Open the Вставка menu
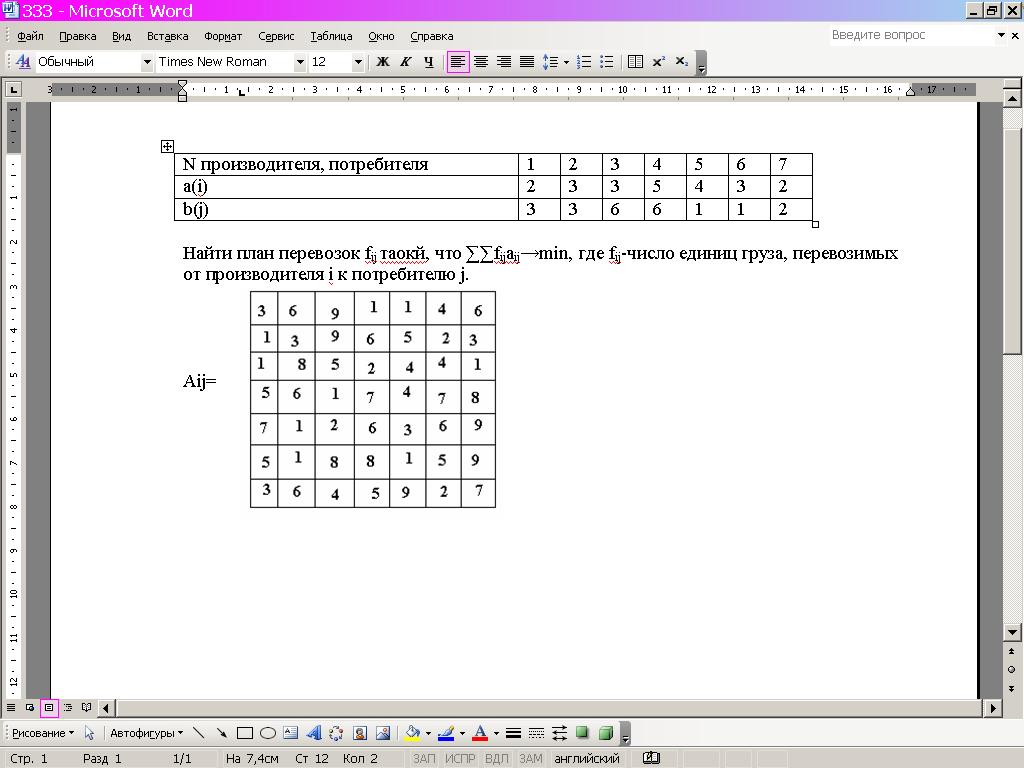 point(167,36)
